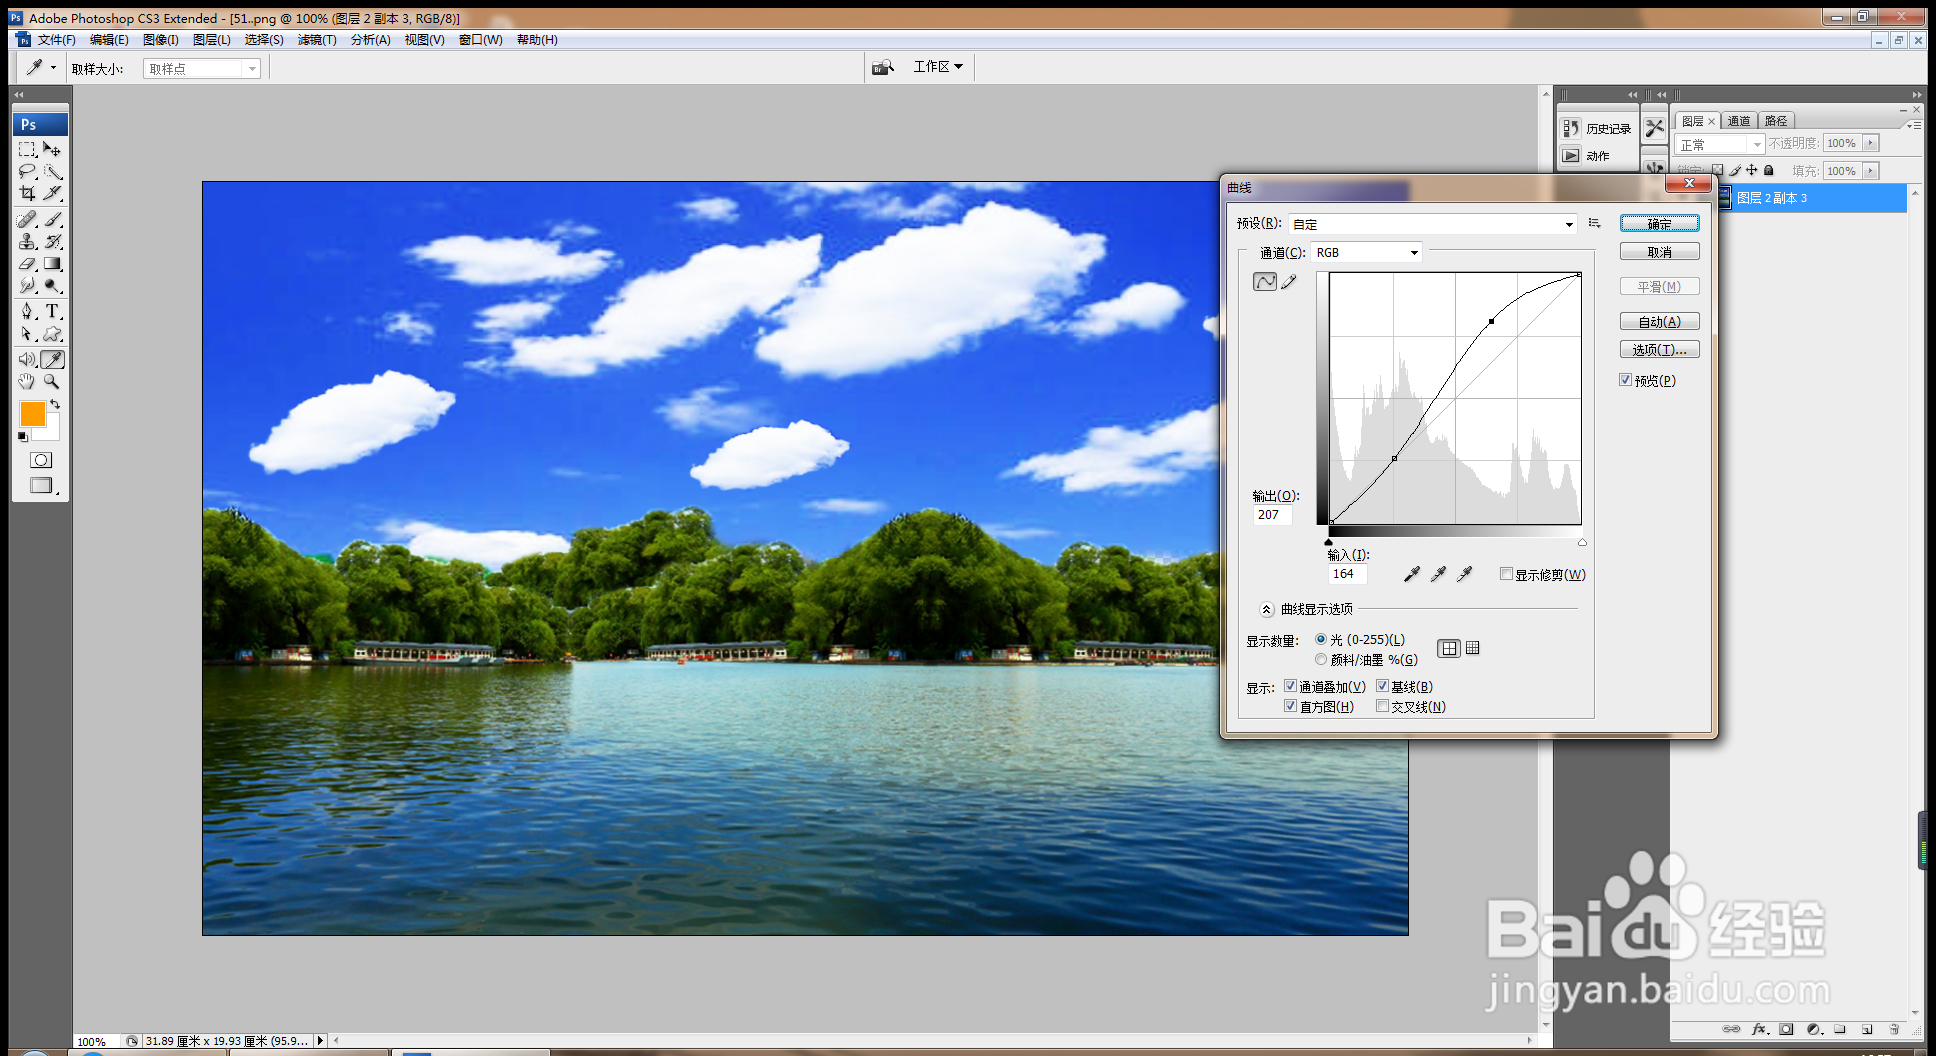Choose the gray point eyedropper in Curves

pos(1438,574)
